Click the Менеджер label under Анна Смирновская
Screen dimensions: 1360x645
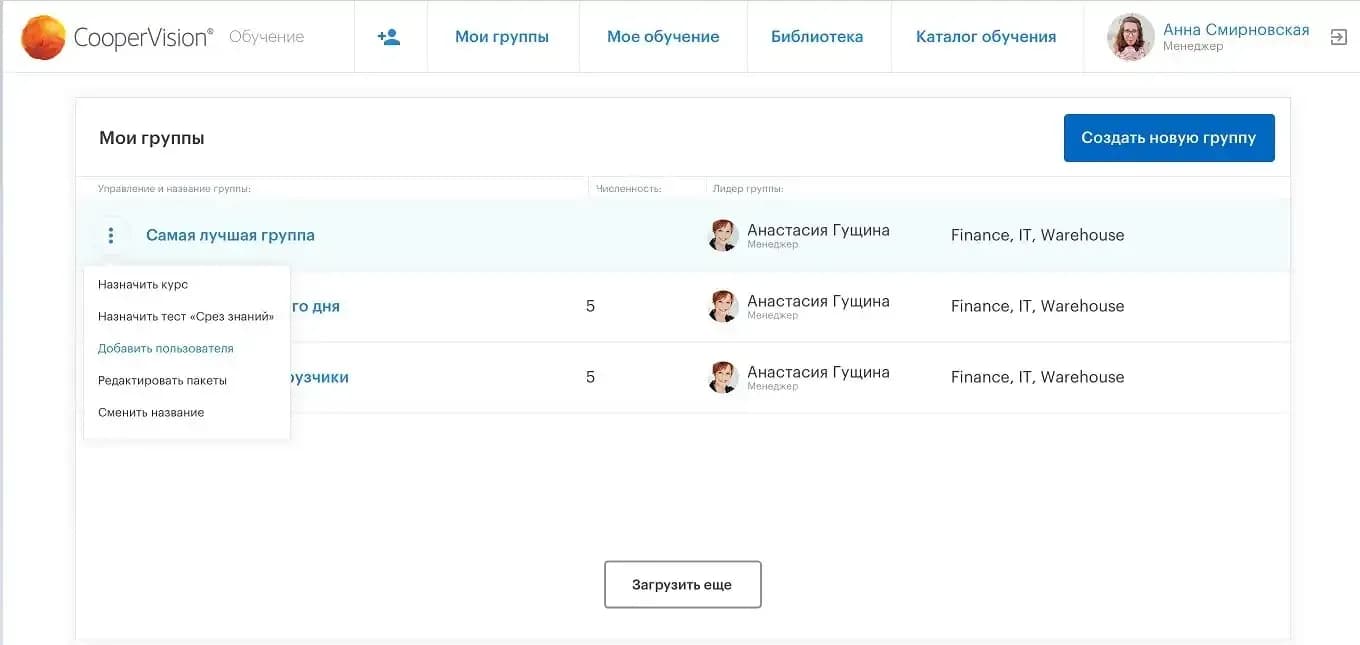[1193, 46]
